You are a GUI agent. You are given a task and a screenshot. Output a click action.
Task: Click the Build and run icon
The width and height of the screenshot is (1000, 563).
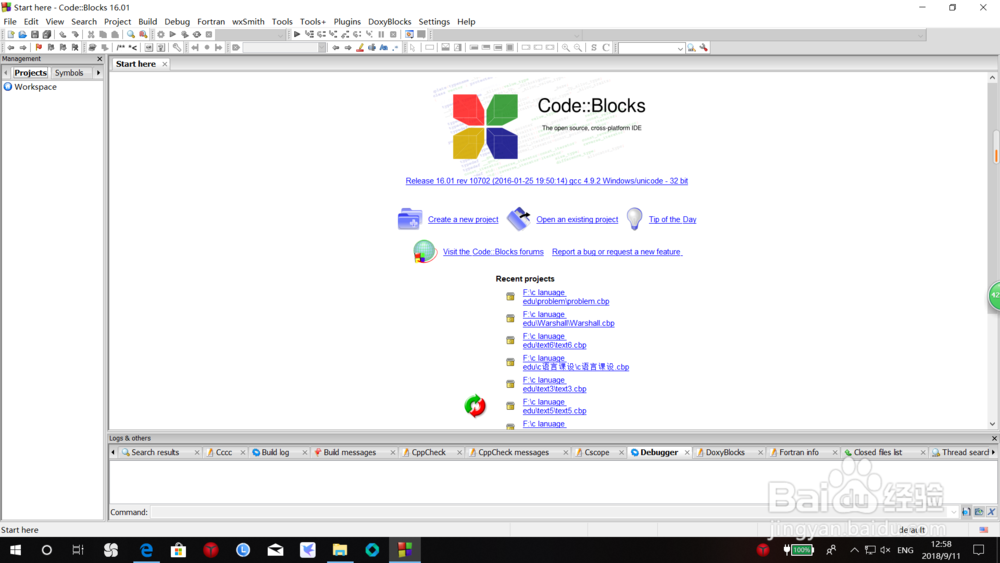click(x=185, y=34)
